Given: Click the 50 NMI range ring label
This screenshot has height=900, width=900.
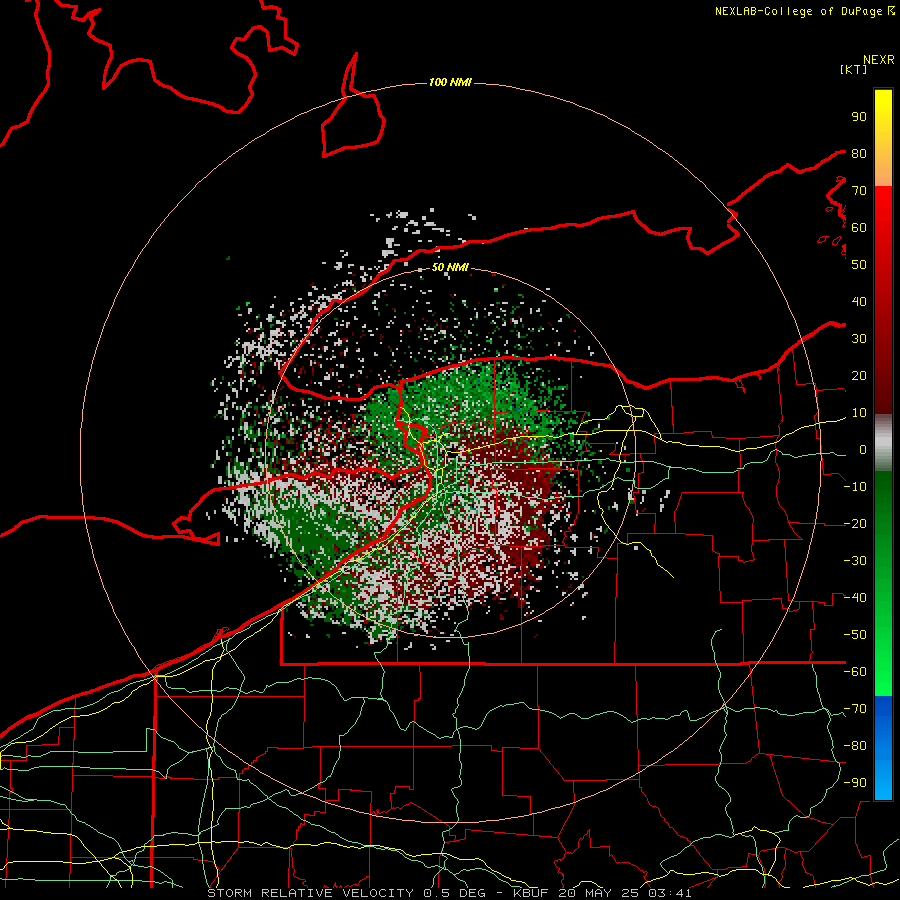Looking at the screenshot, I should pos(451,267).
